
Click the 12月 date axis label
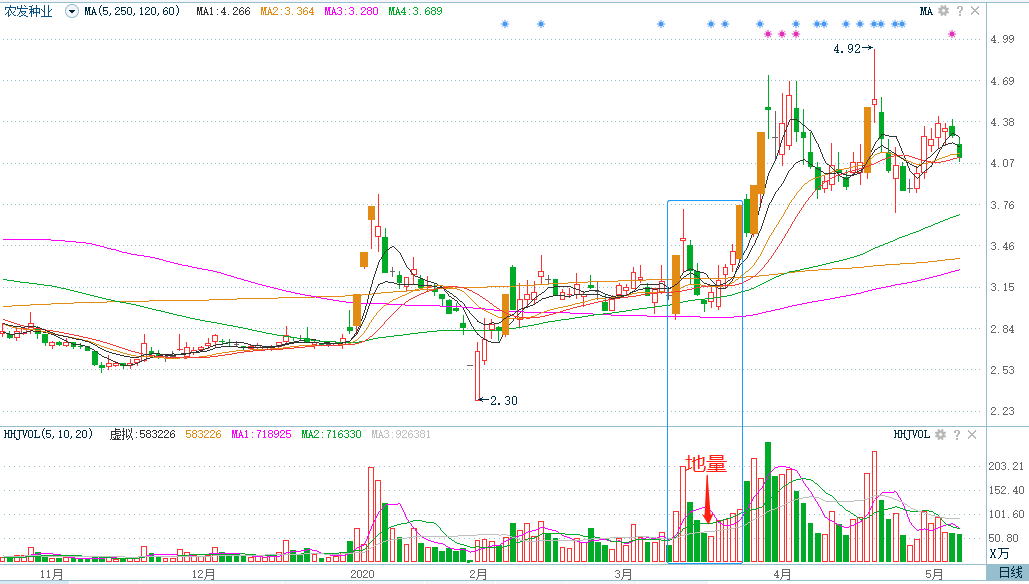click(204, 575)
